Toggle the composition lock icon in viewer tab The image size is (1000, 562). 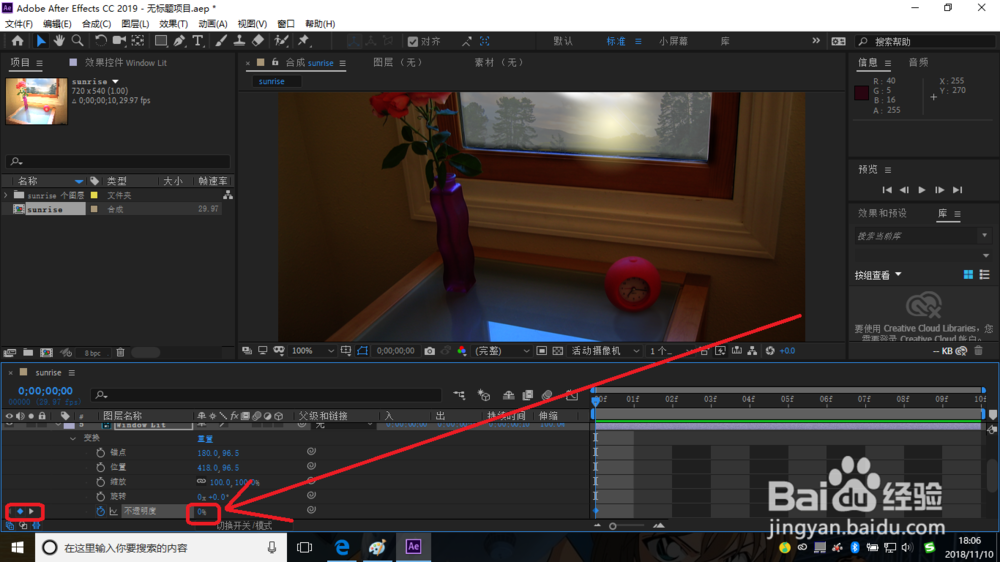[x=275, y=63]
